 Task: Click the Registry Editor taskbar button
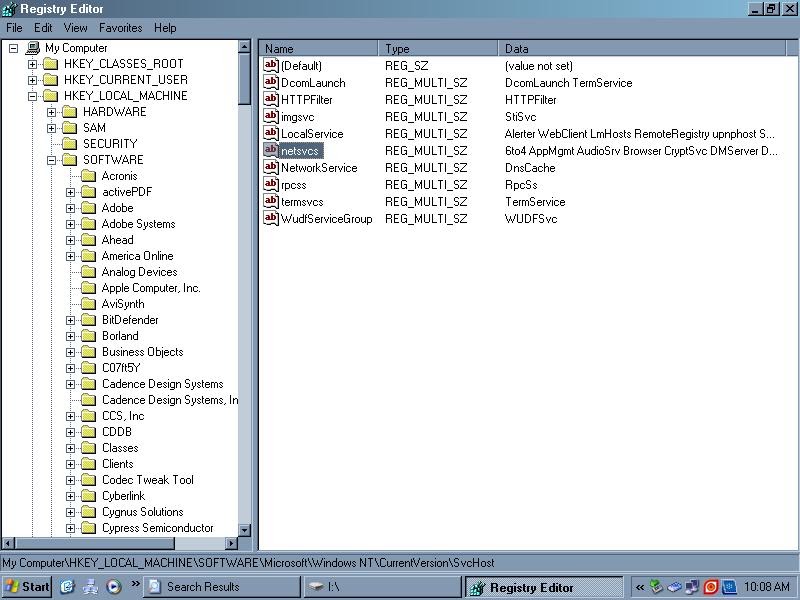[x=545, y=587]
